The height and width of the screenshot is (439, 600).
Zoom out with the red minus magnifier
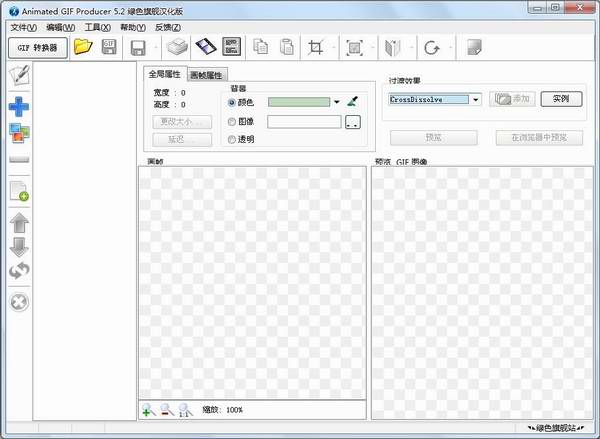[167, 410]
